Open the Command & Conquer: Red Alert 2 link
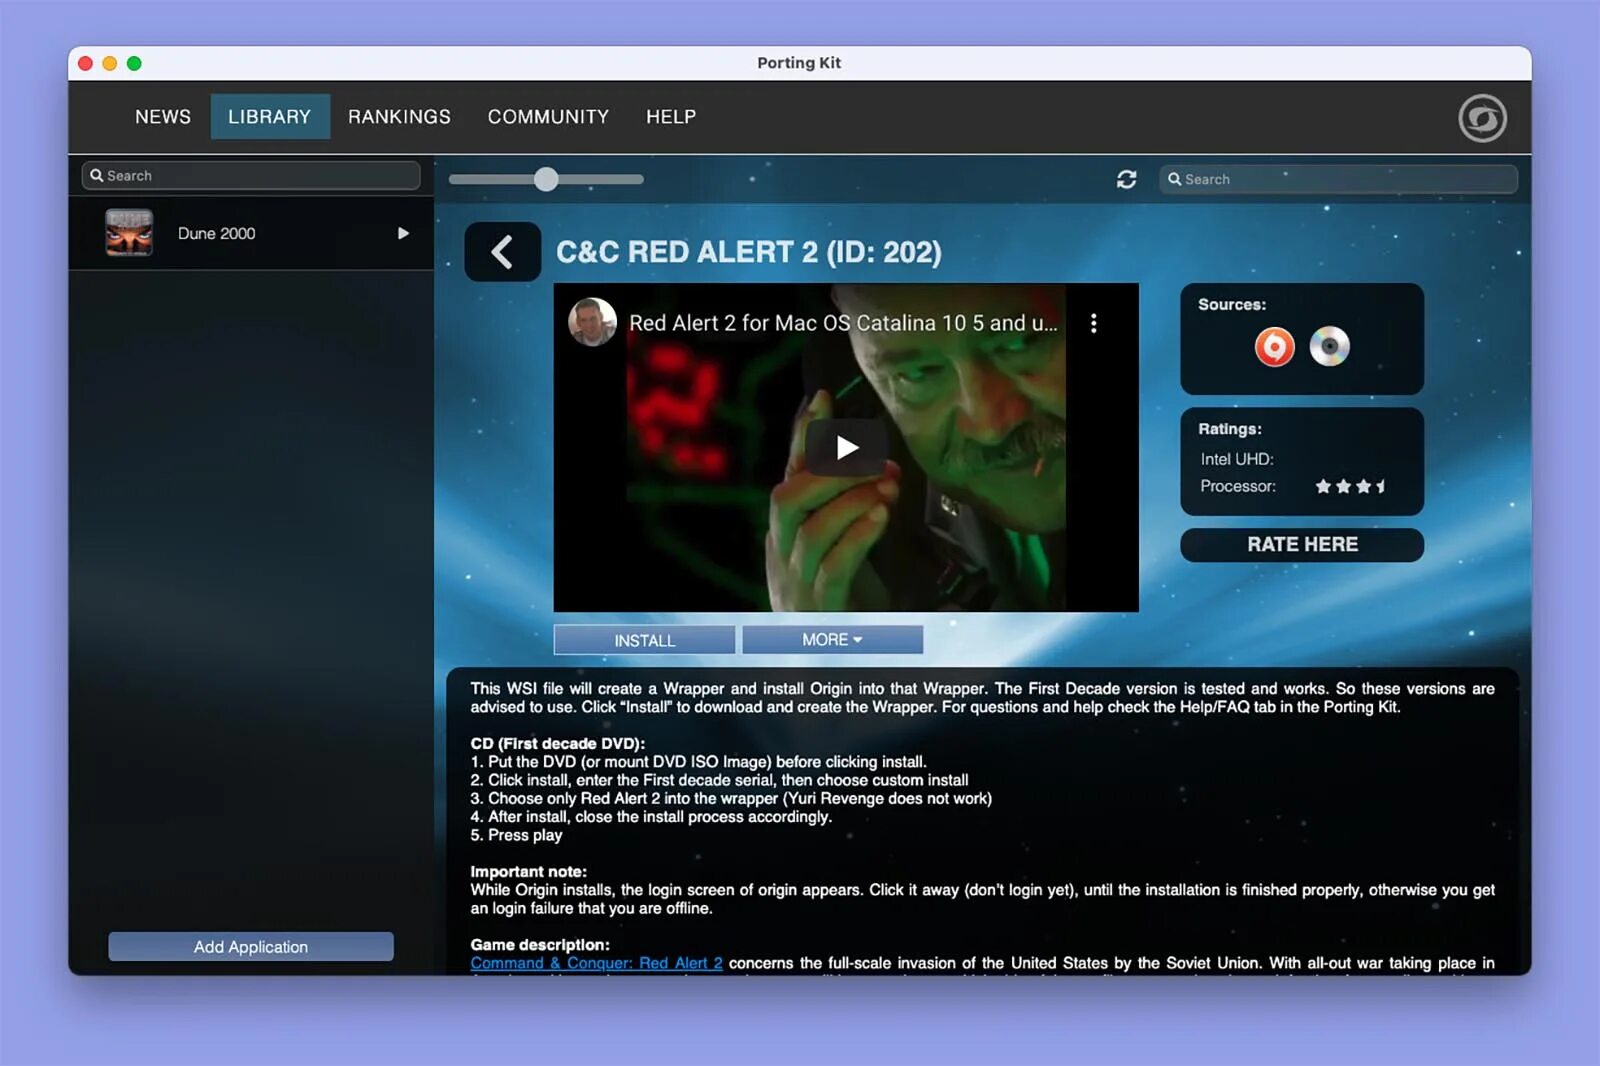This screenshot has height=1066, width=1600. tap(597, 963)
